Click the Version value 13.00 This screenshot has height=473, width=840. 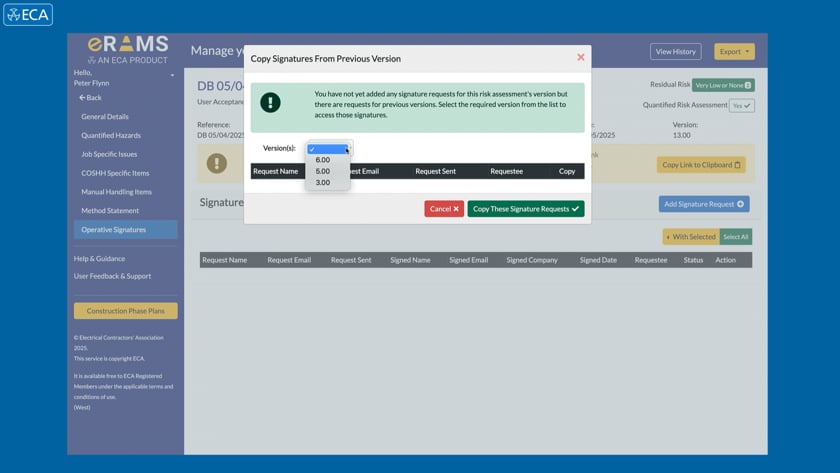(x=681, y=135)
